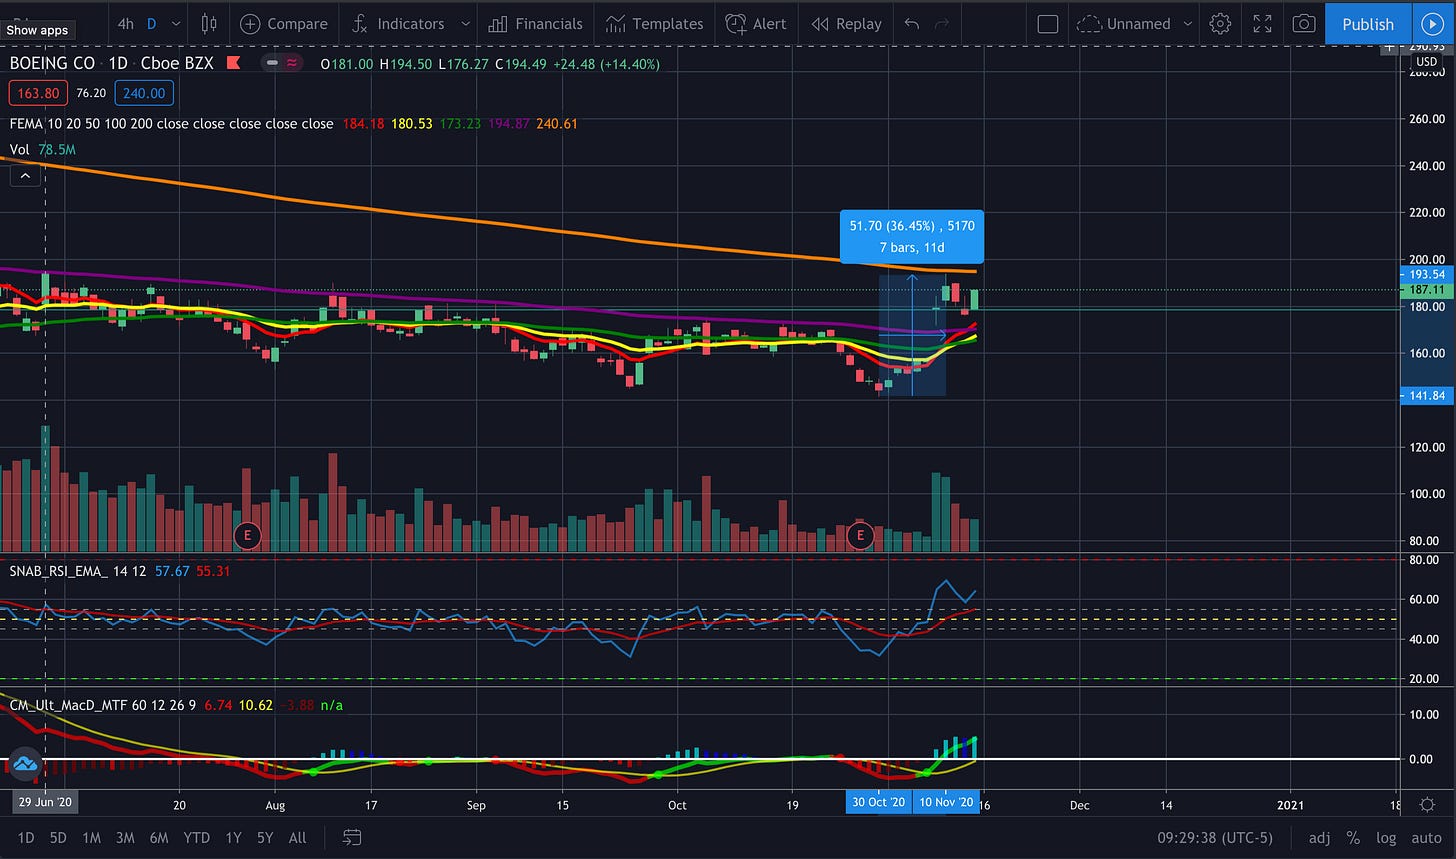Click the 30 Oct '20 date label
The image size is (1456, 859).
(x=879, y=802)
